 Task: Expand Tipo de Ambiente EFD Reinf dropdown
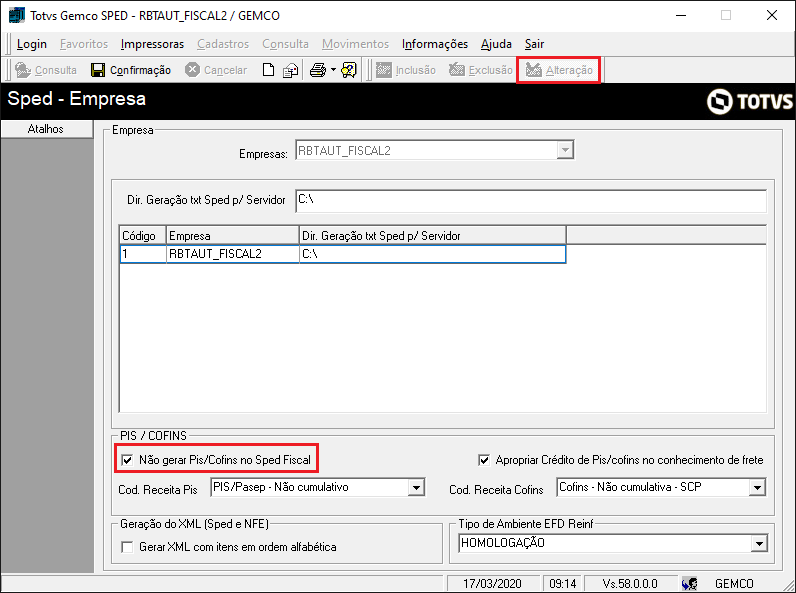[758, 544]
